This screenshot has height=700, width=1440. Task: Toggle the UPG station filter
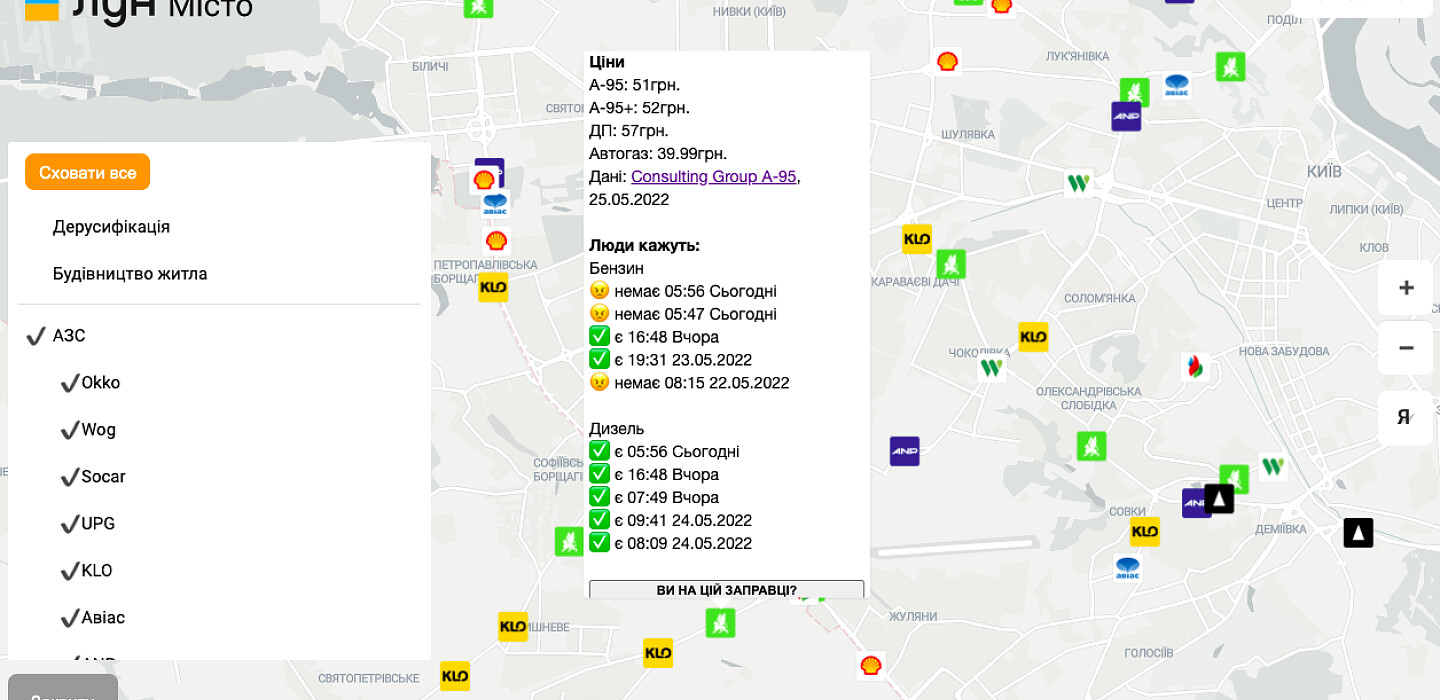pos(69,524)
